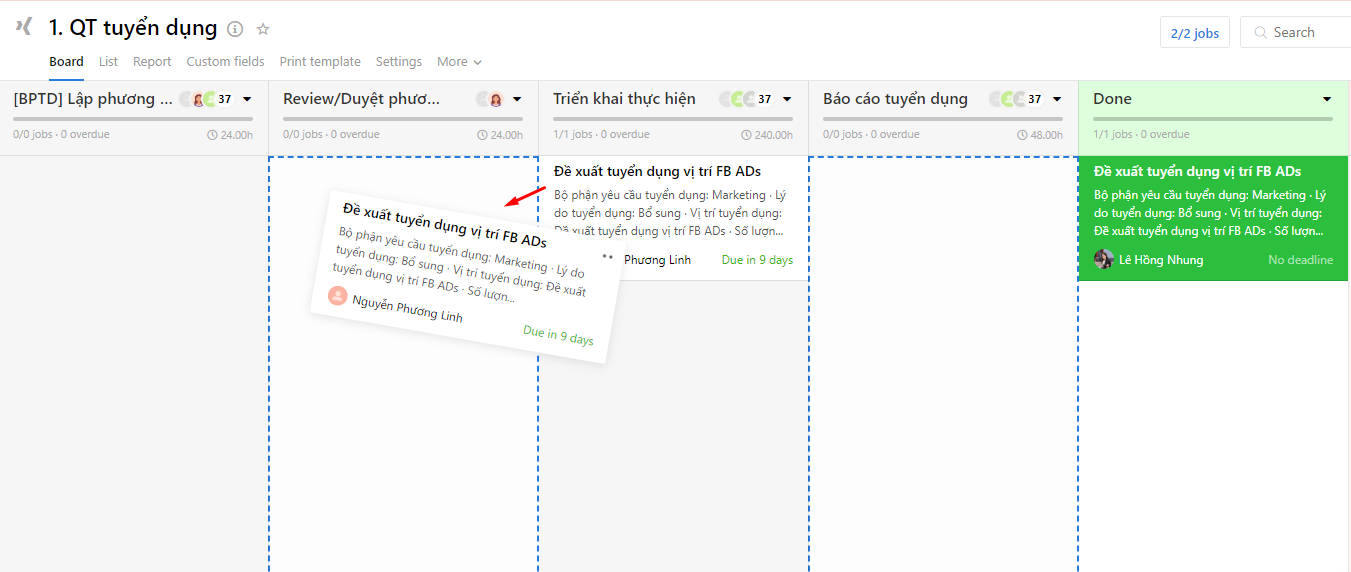This screenshot has height=572, width=1351.
Task: Click the Triển khai thực hiện column title
Action: (x=624, y=99)
